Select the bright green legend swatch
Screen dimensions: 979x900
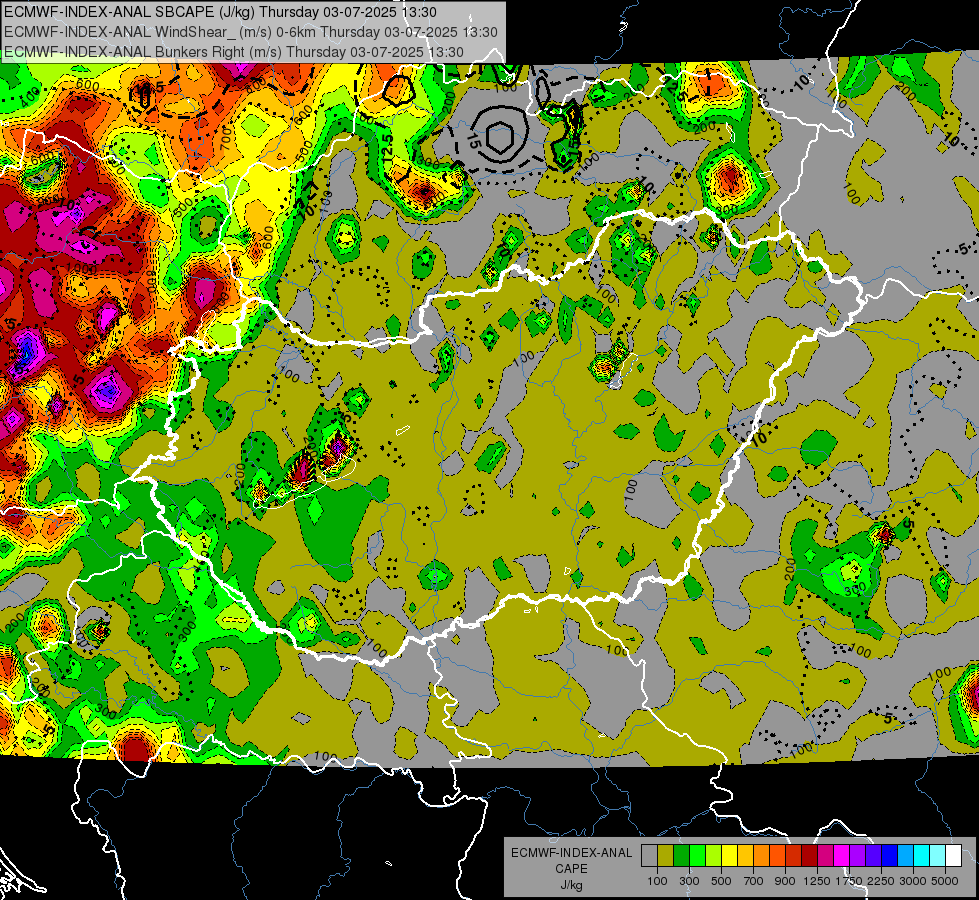coord(697,856)
